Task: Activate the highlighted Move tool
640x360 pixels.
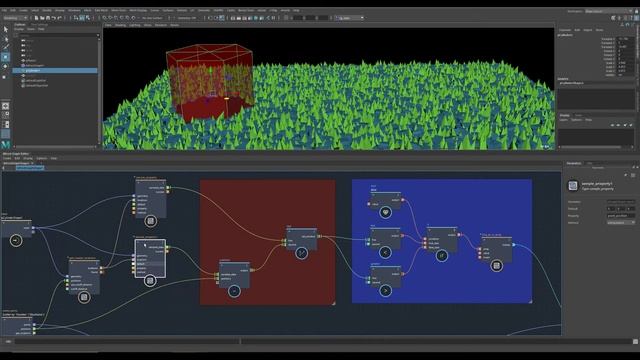Action: tap(6, 57)
